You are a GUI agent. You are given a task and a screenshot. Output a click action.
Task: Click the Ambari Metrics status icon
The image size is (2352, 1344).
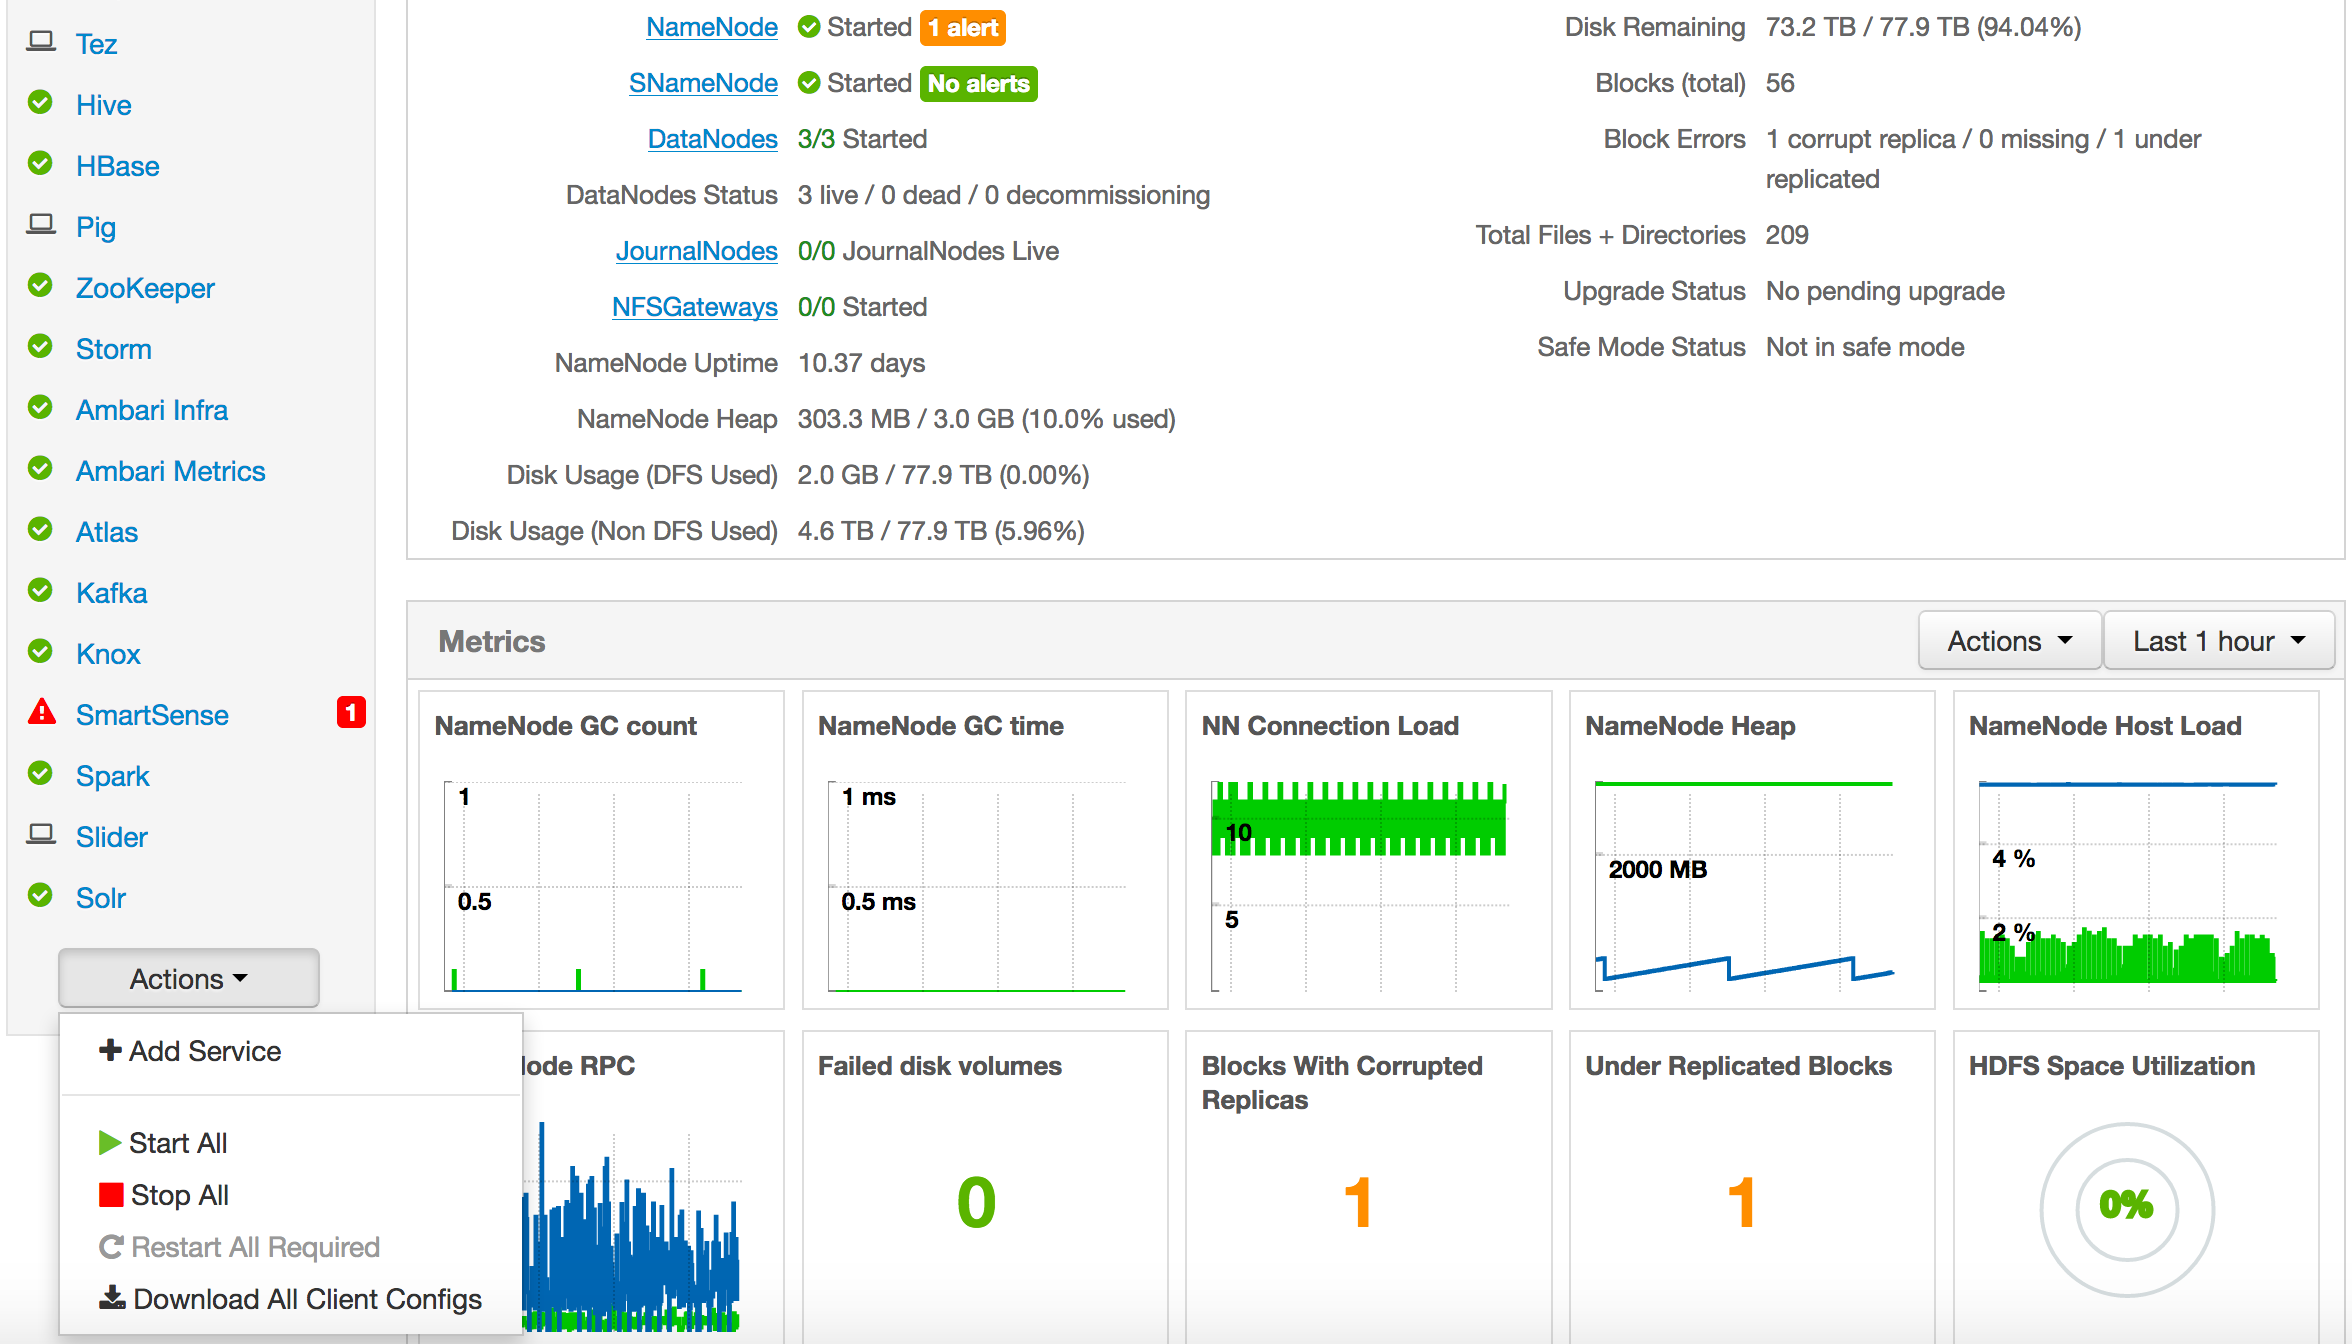(40, 469)
